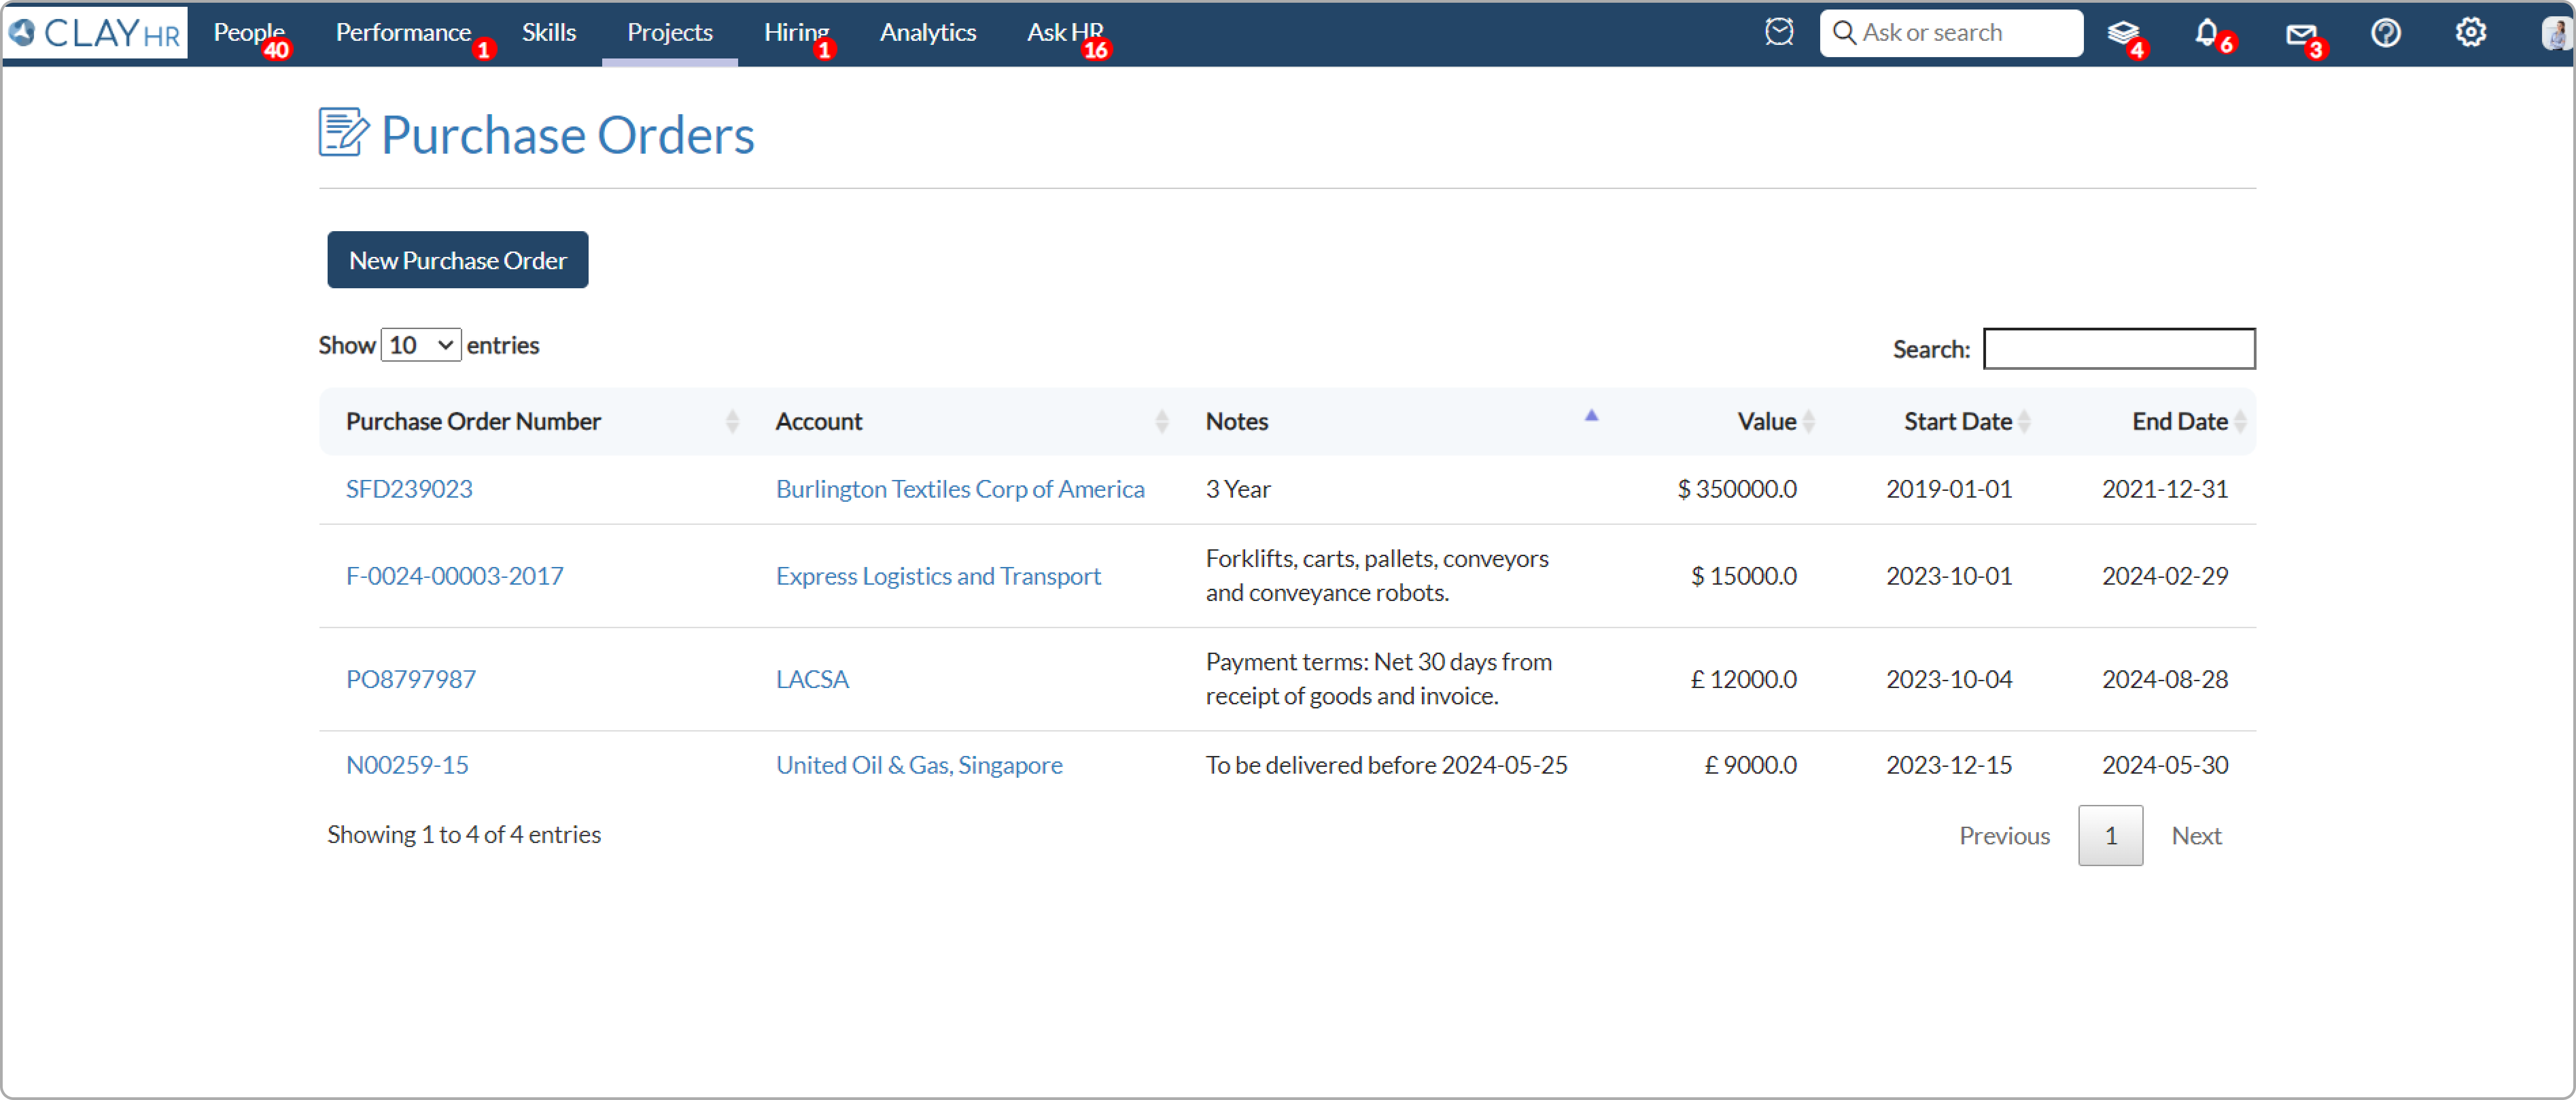Click the start date 2023-12-15
This screenshot has height=1100, width=2576.
pyautogui.click(x=1949, y=765)
